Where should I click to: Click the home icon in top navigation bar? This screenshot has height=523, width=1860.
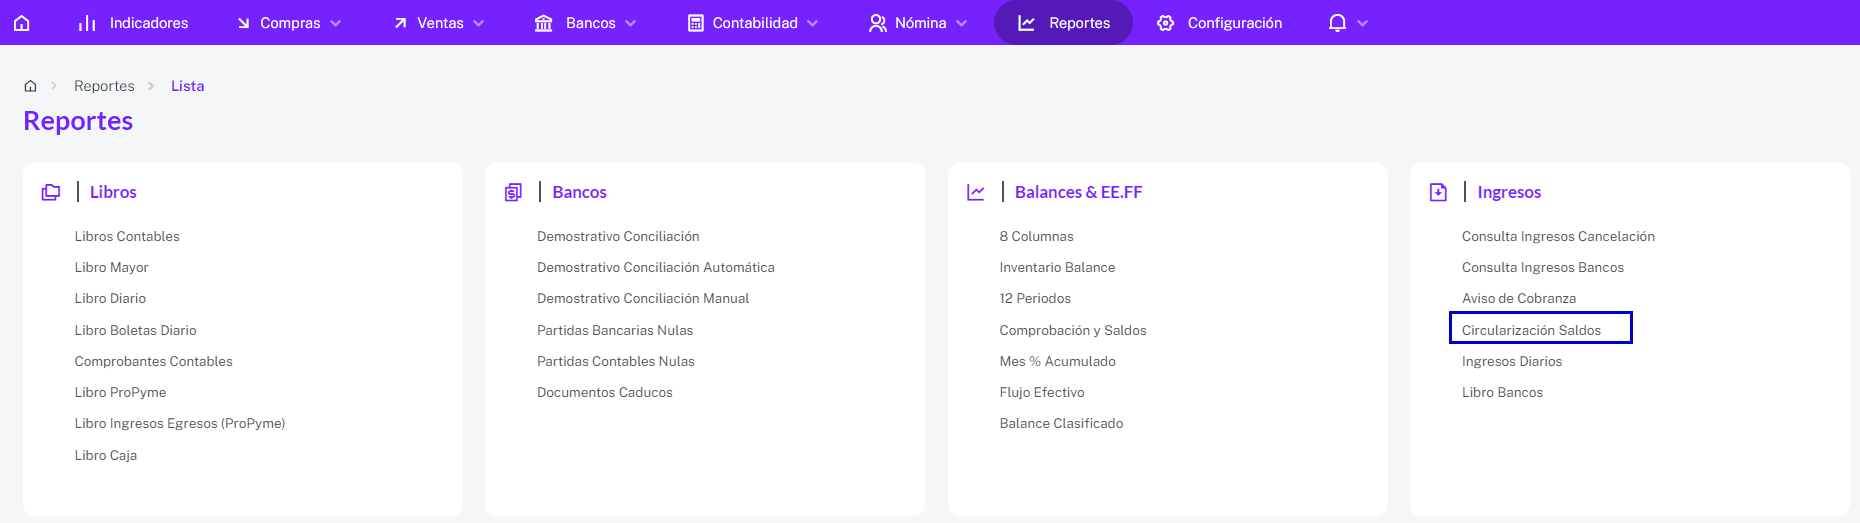22,22
